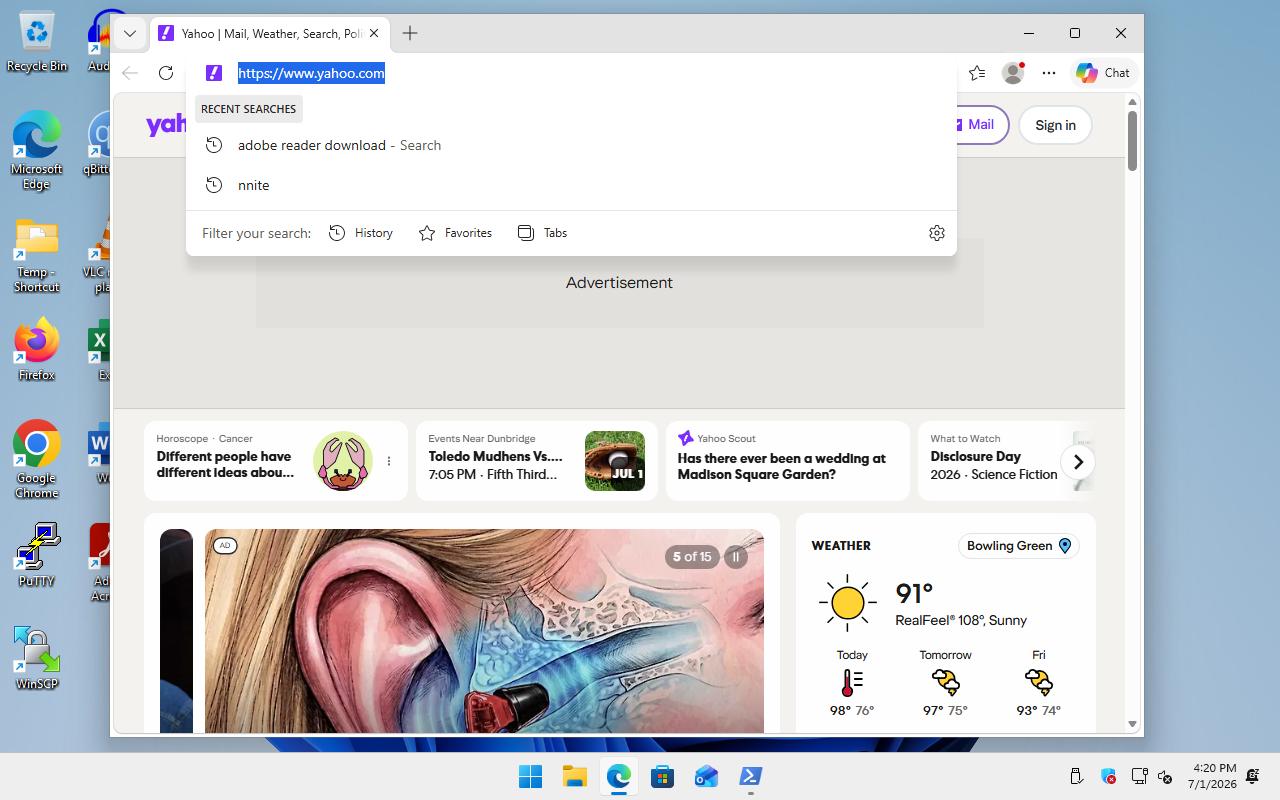Click the page scrollbar down arrow

(1133, 724)
